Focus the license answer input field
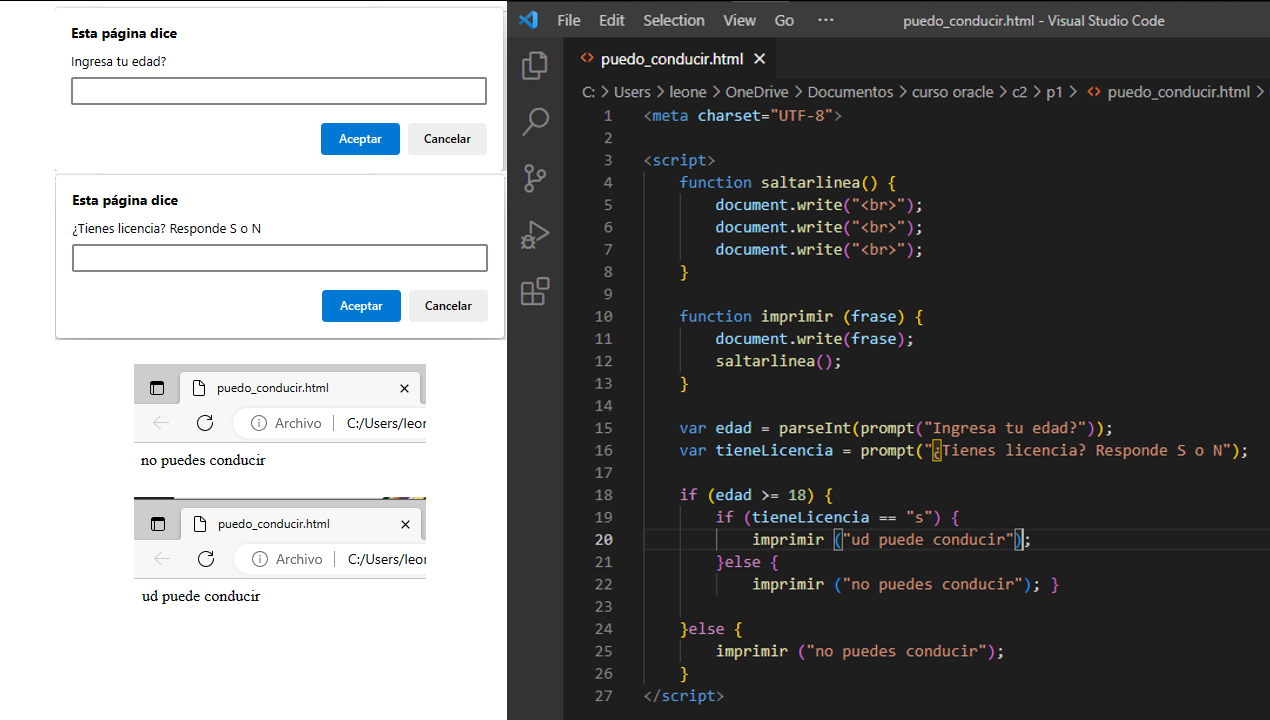Image resolution: width=1270 pixels, height=720 pixels. pos(280,258)
